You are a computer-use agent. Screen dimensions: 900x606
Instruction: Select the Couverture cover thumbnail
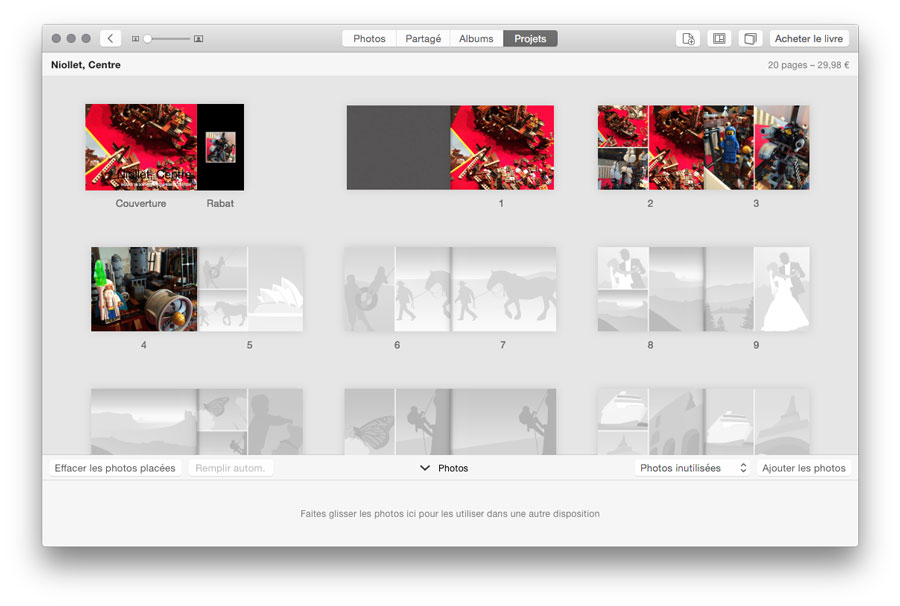click(x=141, y=147)
